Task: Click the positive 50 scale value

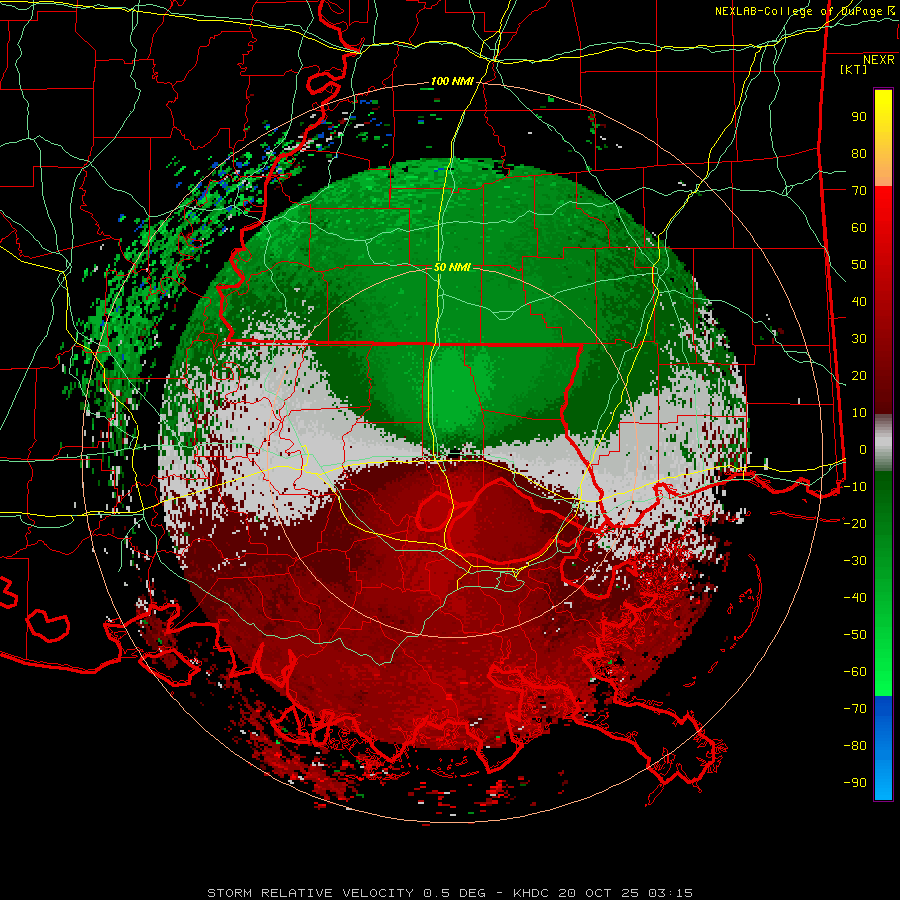Action: pos(859,265)
